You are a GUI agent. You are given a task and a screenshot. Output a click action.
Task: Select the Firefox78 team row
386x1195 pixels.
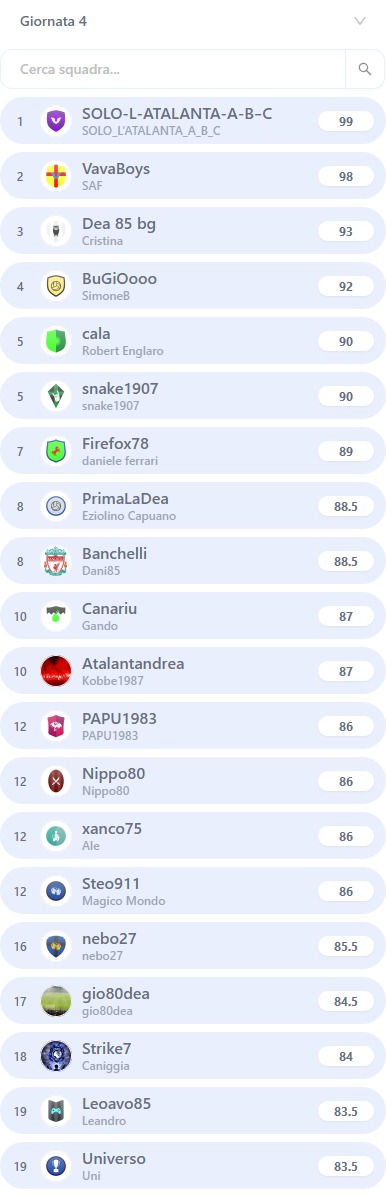[193, 451]
